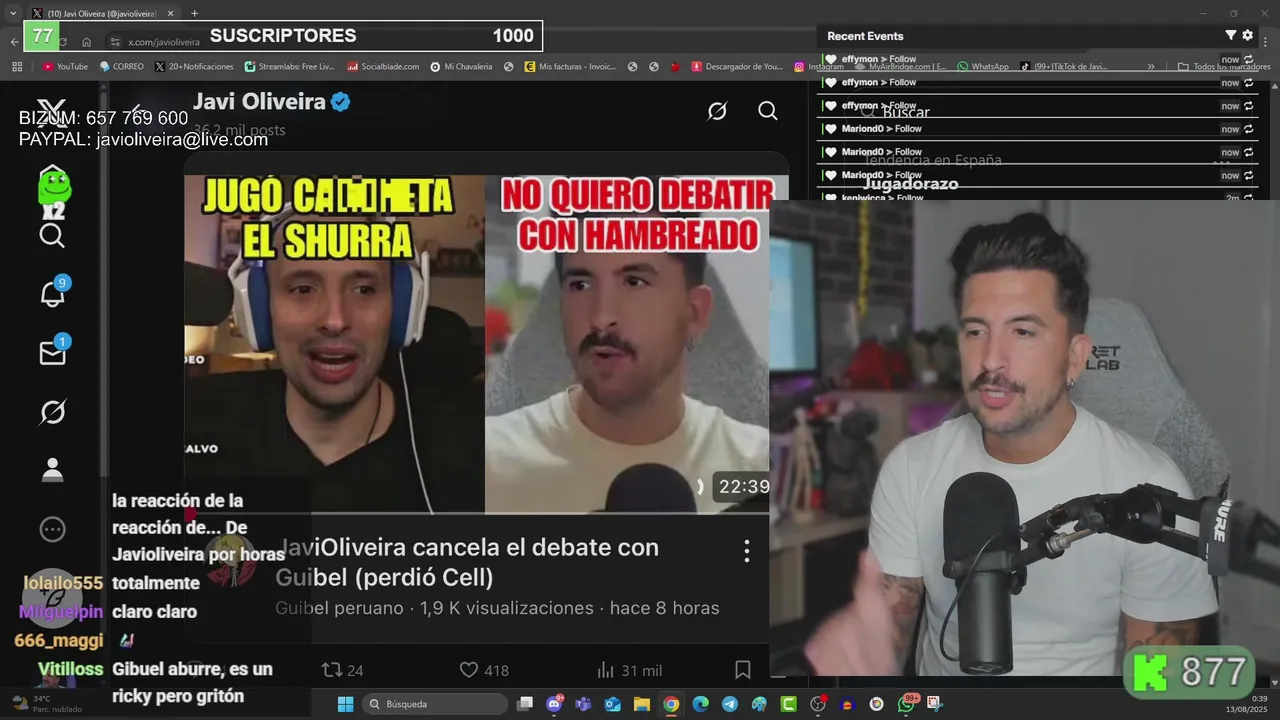View analytics showing 31 mil views
The image size is (1280, 720).
coord(629,670)
